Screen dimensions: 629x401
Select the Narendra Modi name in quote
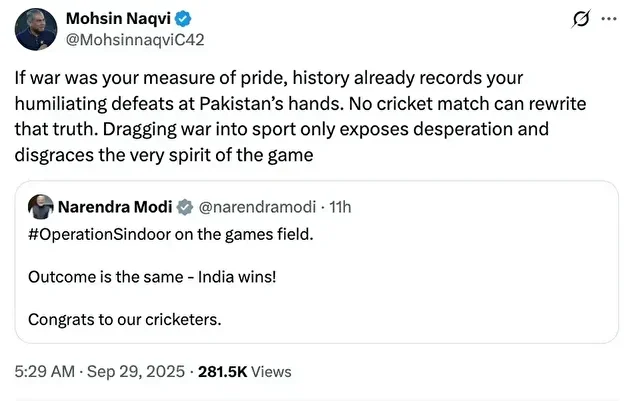(114, 207)
